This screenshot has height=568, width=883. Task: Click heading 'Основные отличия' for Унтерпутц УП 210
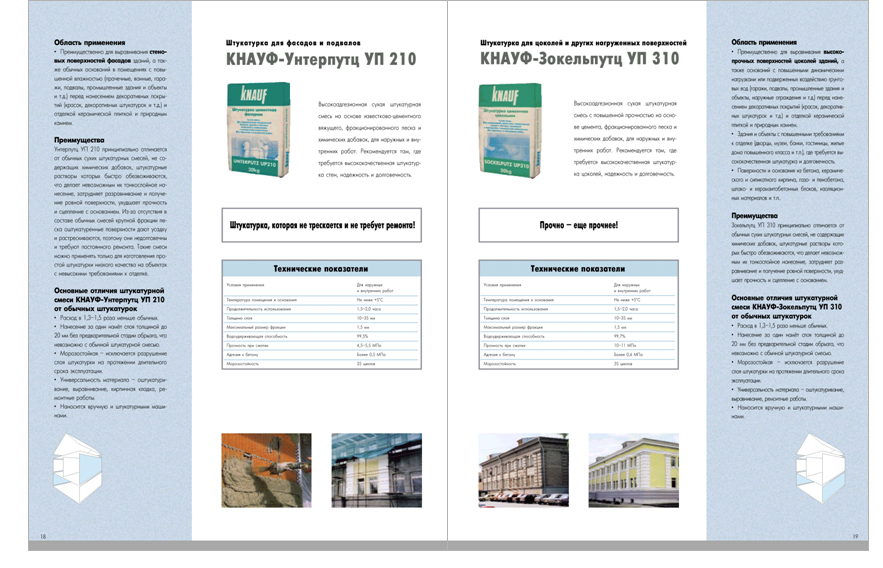tap(109, 299)
